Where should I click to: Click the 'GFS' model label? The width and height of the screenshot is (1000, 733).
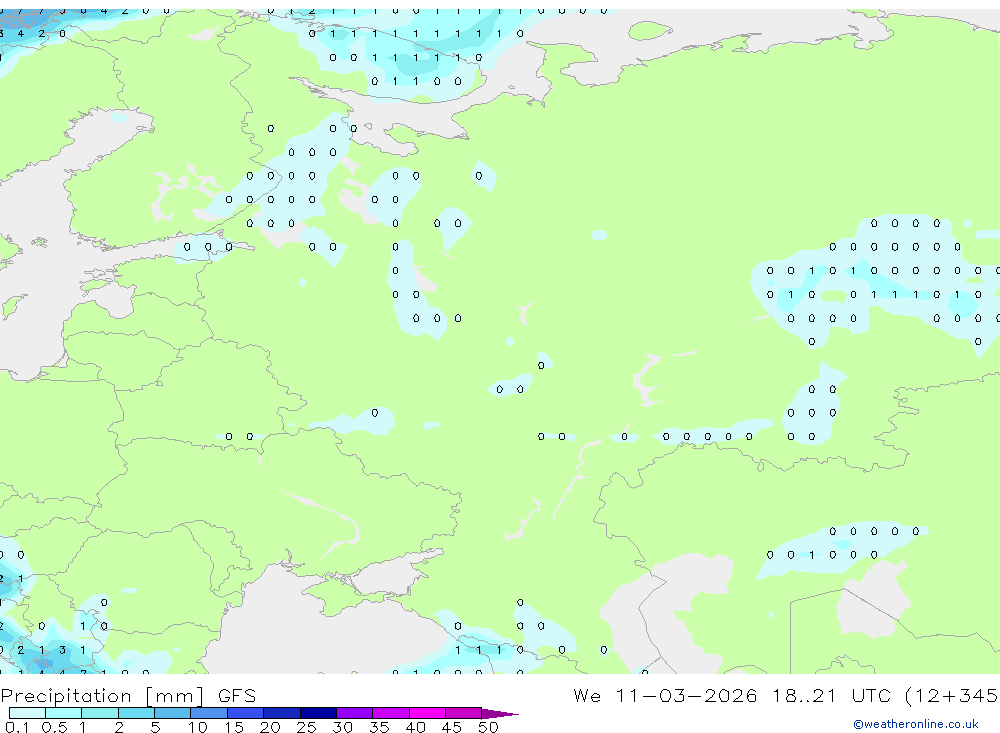click(x=237, y=696)
